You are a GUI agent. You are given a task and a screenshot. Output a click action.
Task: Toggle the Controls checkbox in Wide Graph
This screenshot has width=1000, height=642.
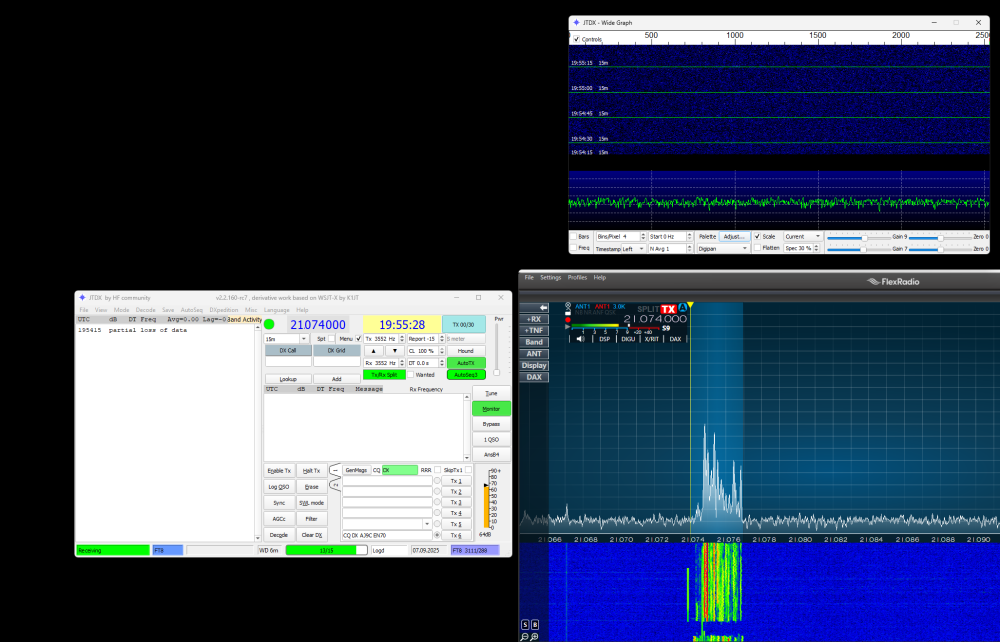[577, 39]
